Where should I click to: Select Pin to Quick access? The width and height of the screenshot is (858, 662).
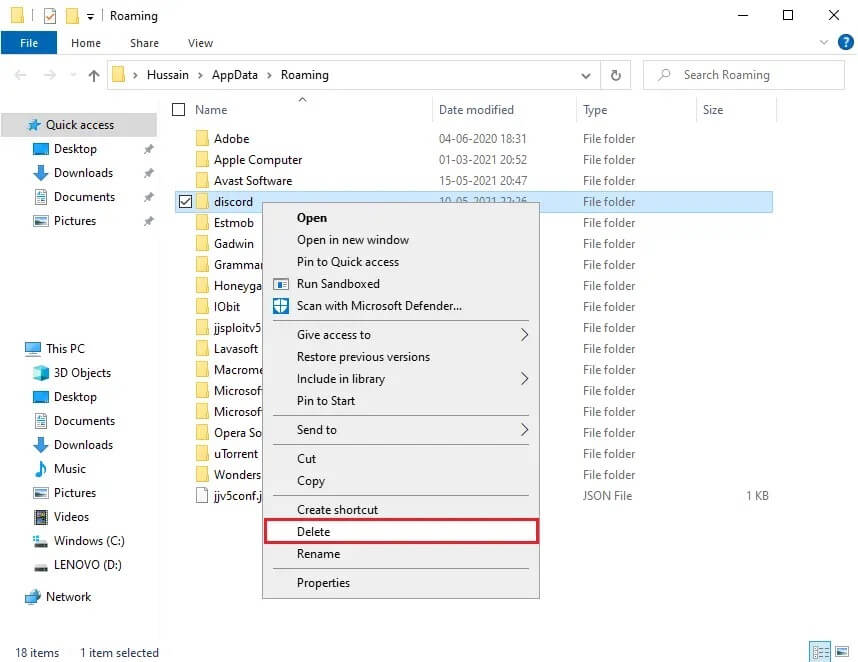click(401, 262)
